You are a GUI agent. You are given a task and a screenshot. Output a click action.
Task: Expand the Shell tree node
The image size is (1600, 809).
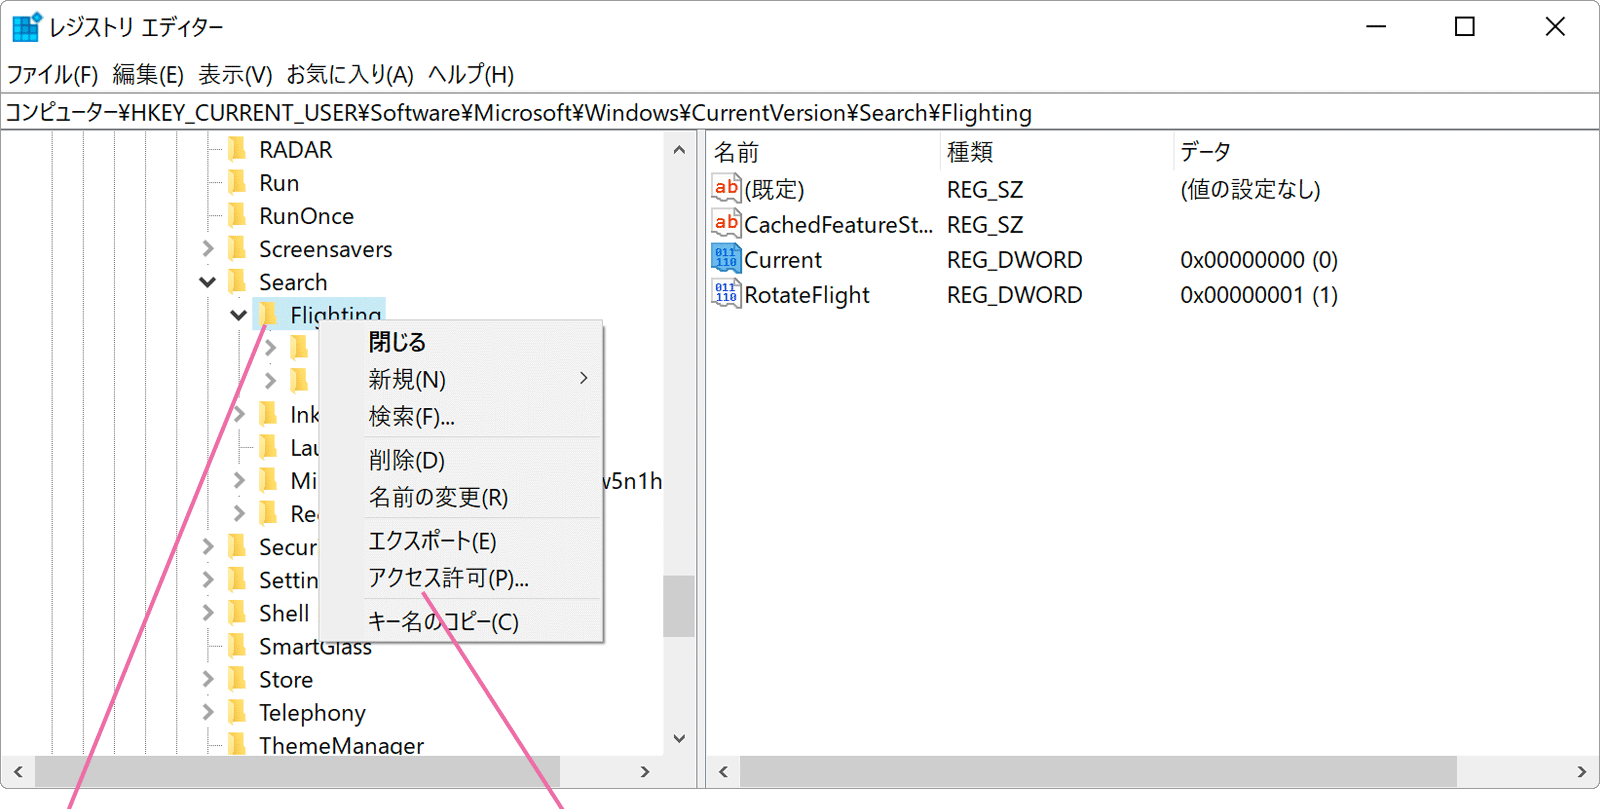pyautogui.click(x=208, y=612)
